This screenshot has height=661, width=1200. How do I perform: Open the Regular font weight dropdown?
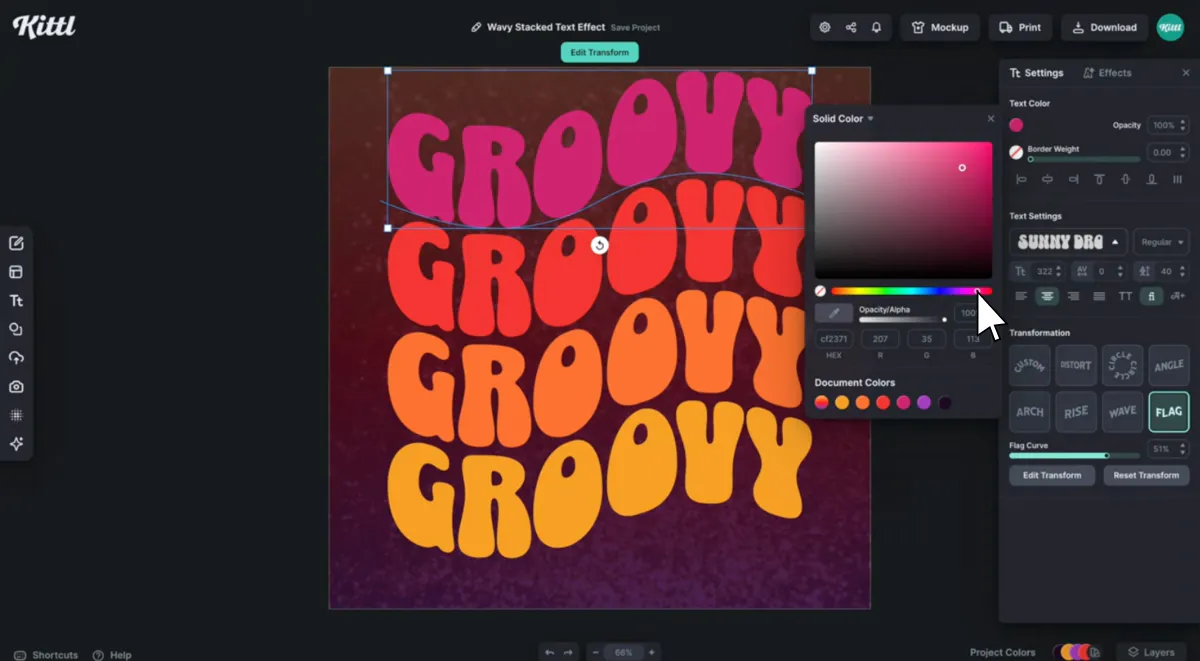click(x=1160, y=241)
